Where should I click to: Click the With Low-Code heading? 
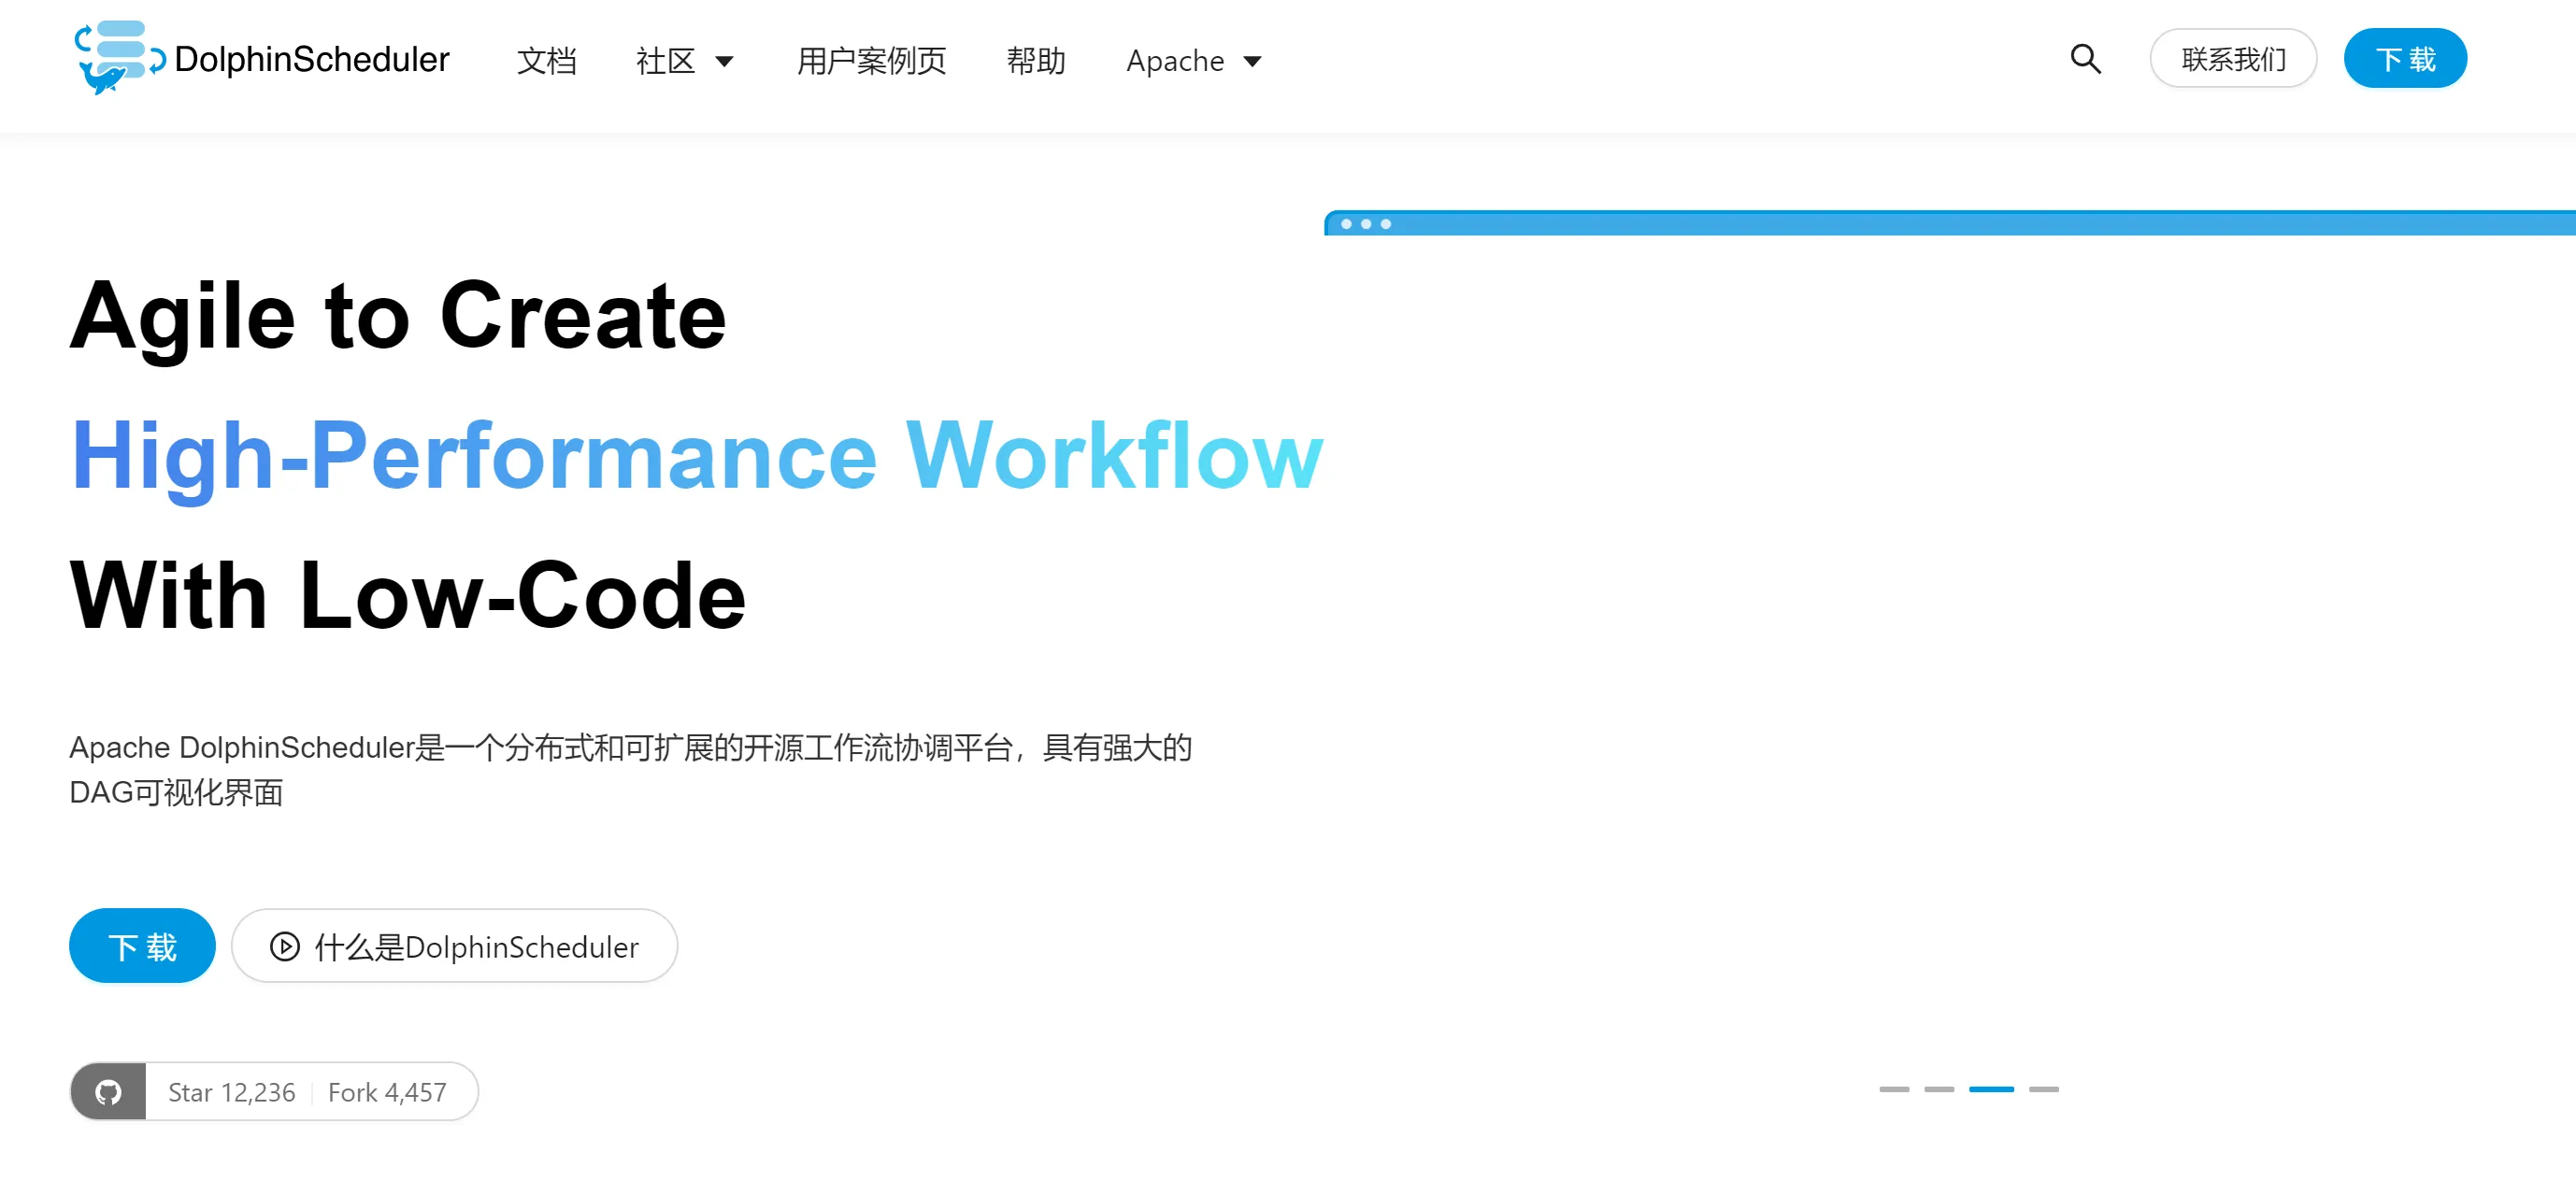pos(408,595)
